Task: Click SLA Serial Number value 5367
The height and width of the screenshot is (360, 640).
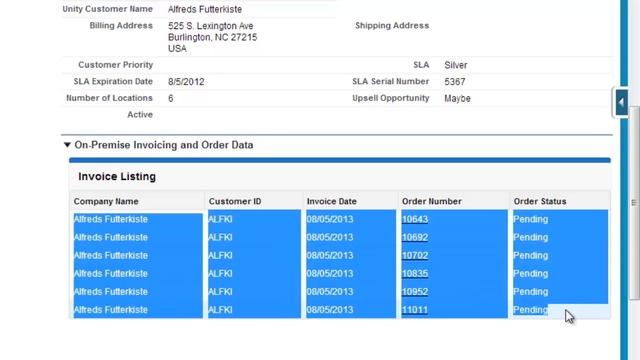Action: click(455, 82)
